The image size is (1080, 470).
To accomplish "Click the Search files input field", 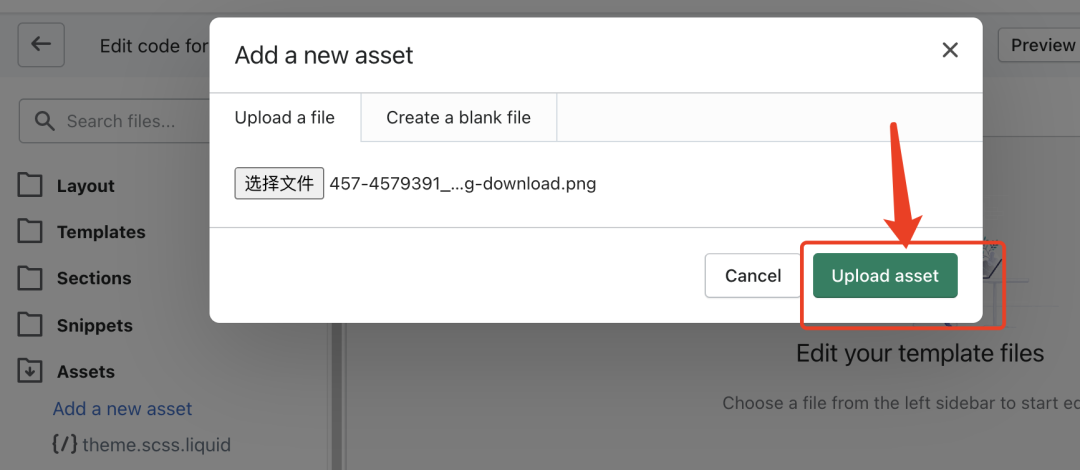I will (x=114, y=121).
